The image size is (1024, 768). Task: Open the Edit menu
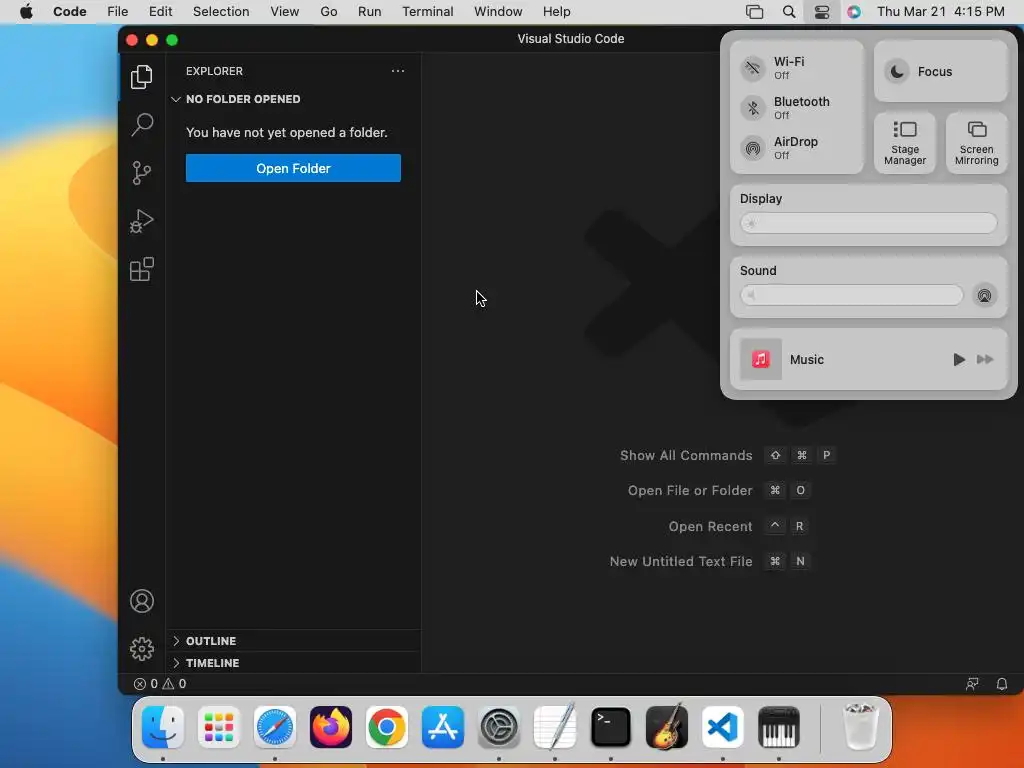[x=160, y=12]
